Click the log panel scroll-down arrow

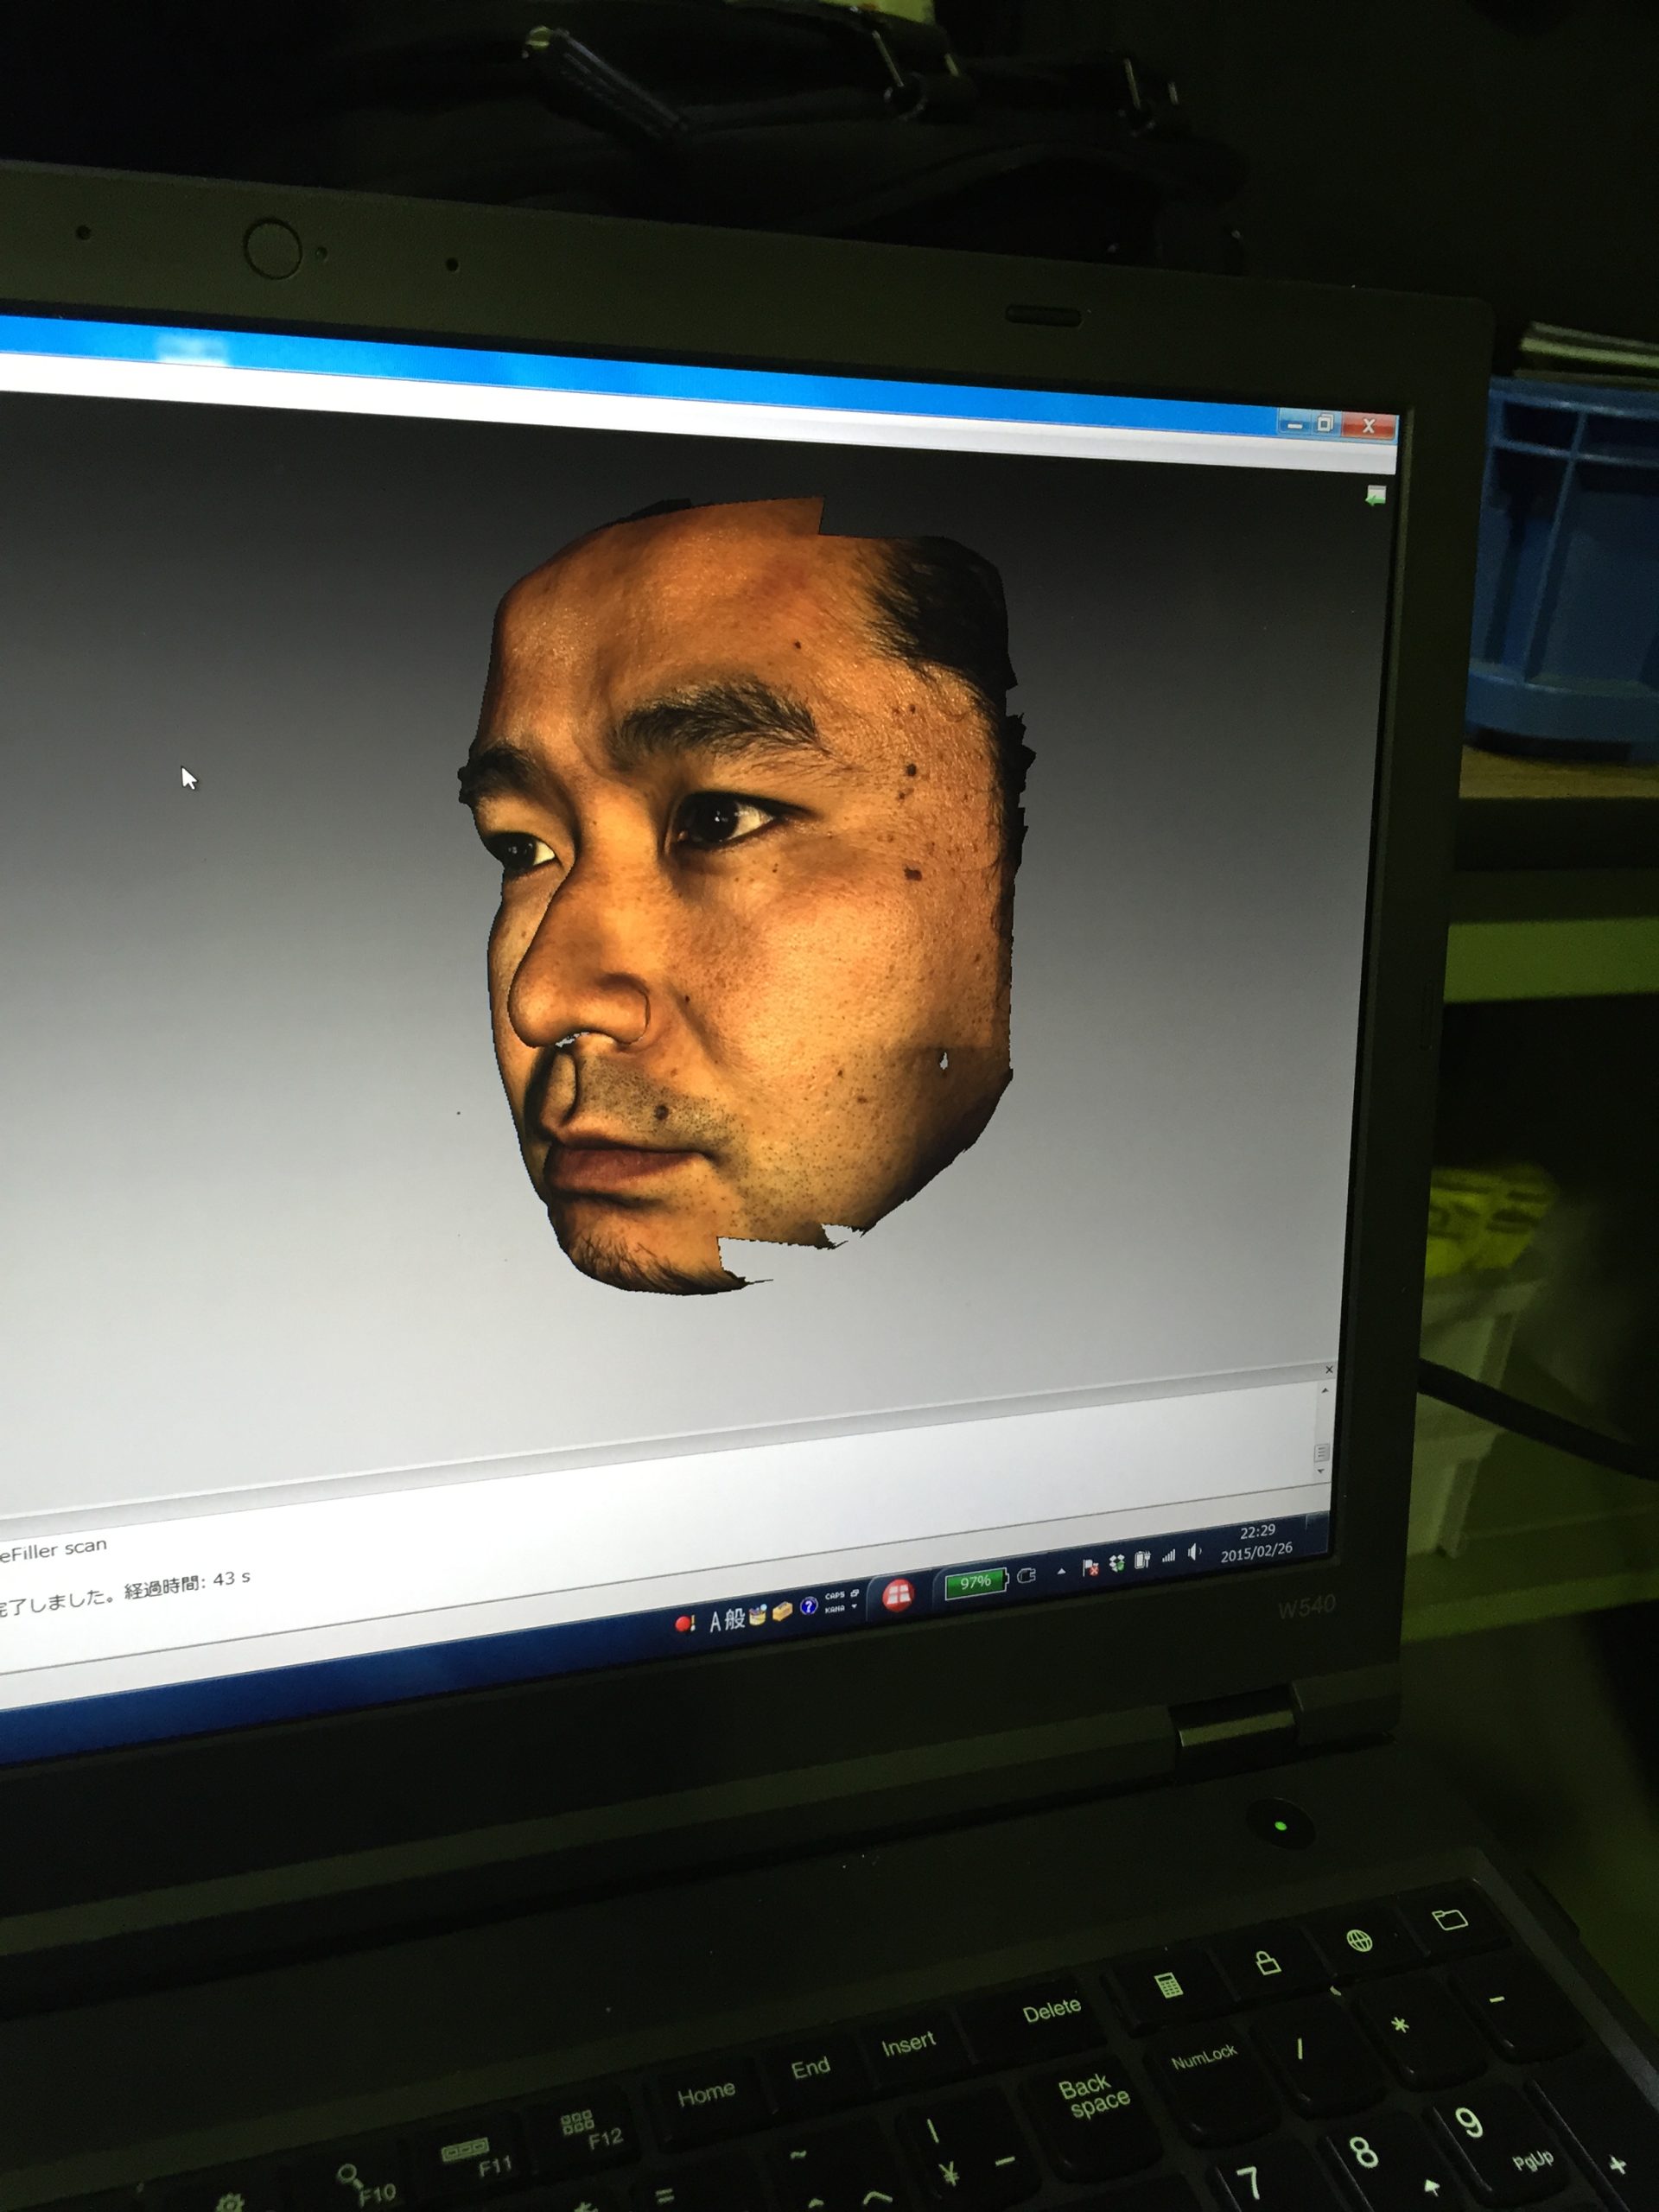point(1320,1471)
